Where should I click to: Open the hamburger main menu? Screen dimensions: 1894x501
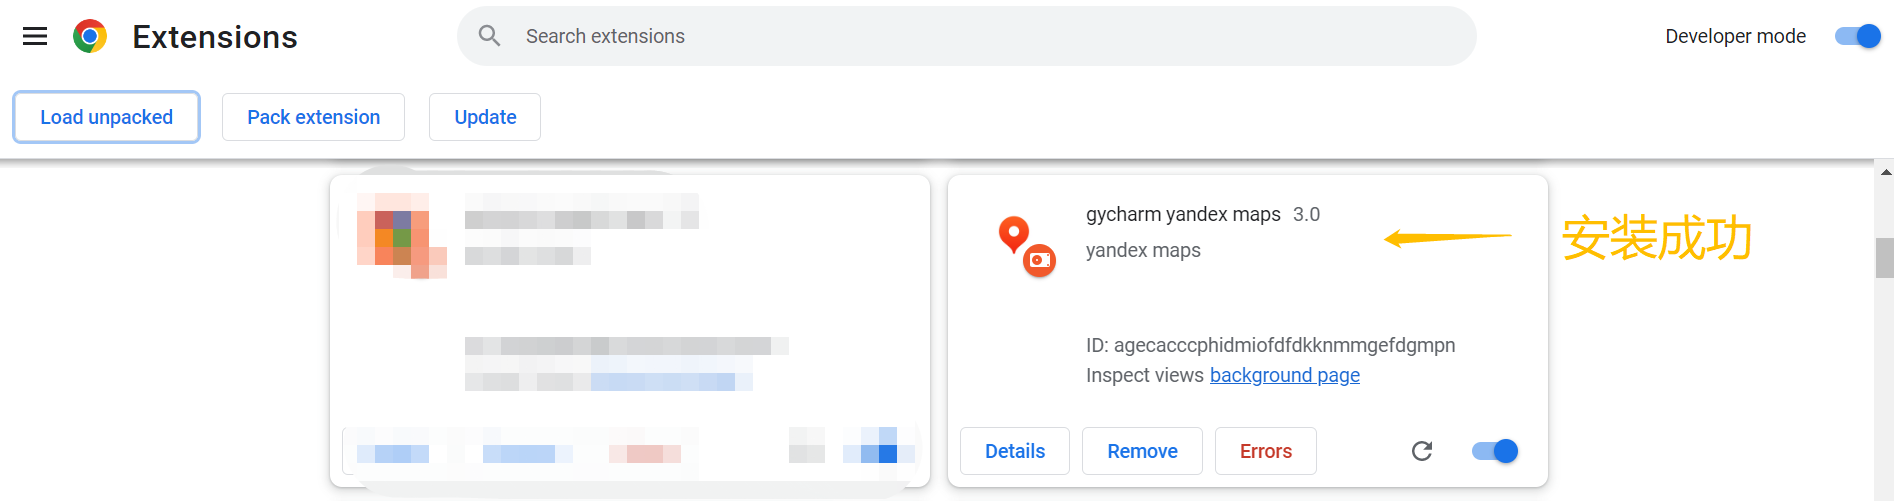[x=35, y=37]
